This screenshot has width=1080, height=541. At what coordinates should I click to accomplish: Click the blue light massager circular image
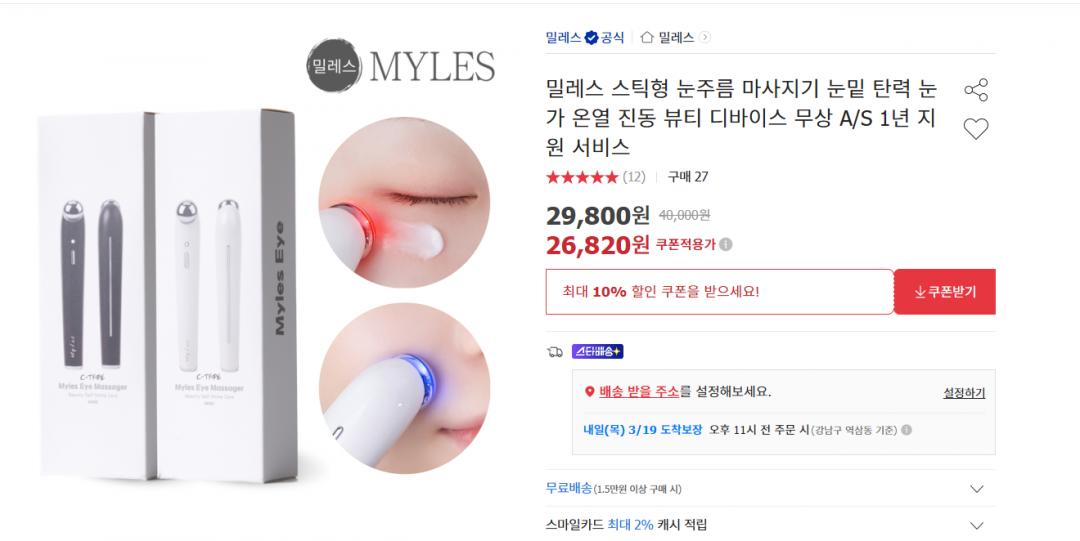click(x=404, y=388)
